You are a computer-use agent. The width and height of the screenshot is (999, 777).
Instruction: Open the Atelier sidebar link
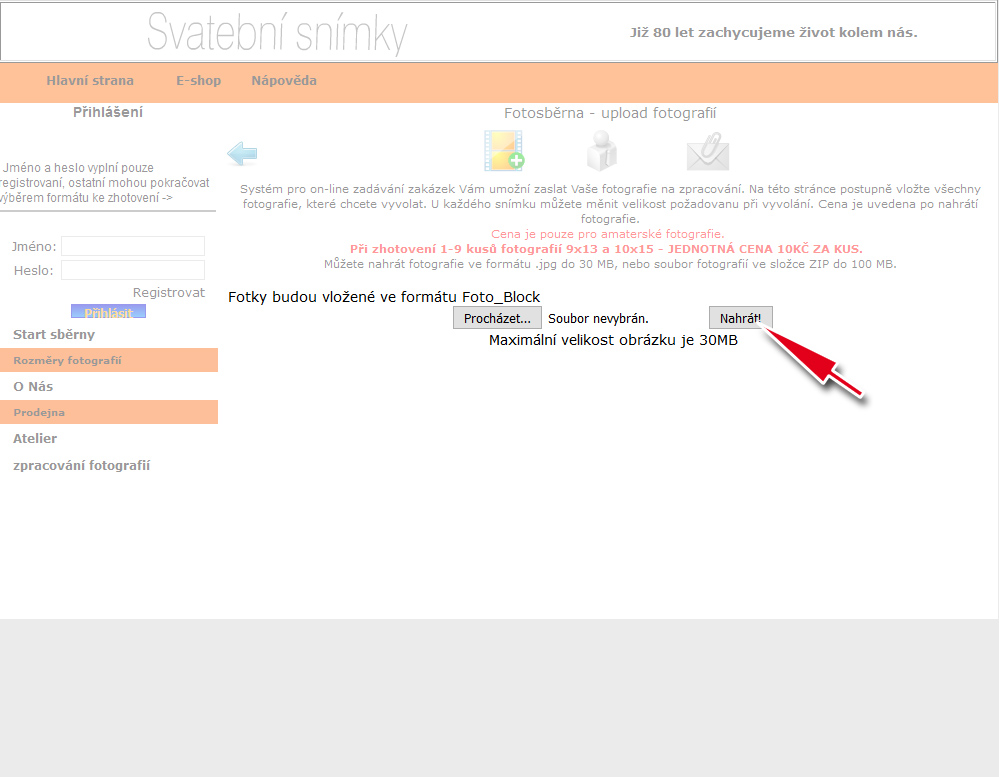[x=35, y=439]
